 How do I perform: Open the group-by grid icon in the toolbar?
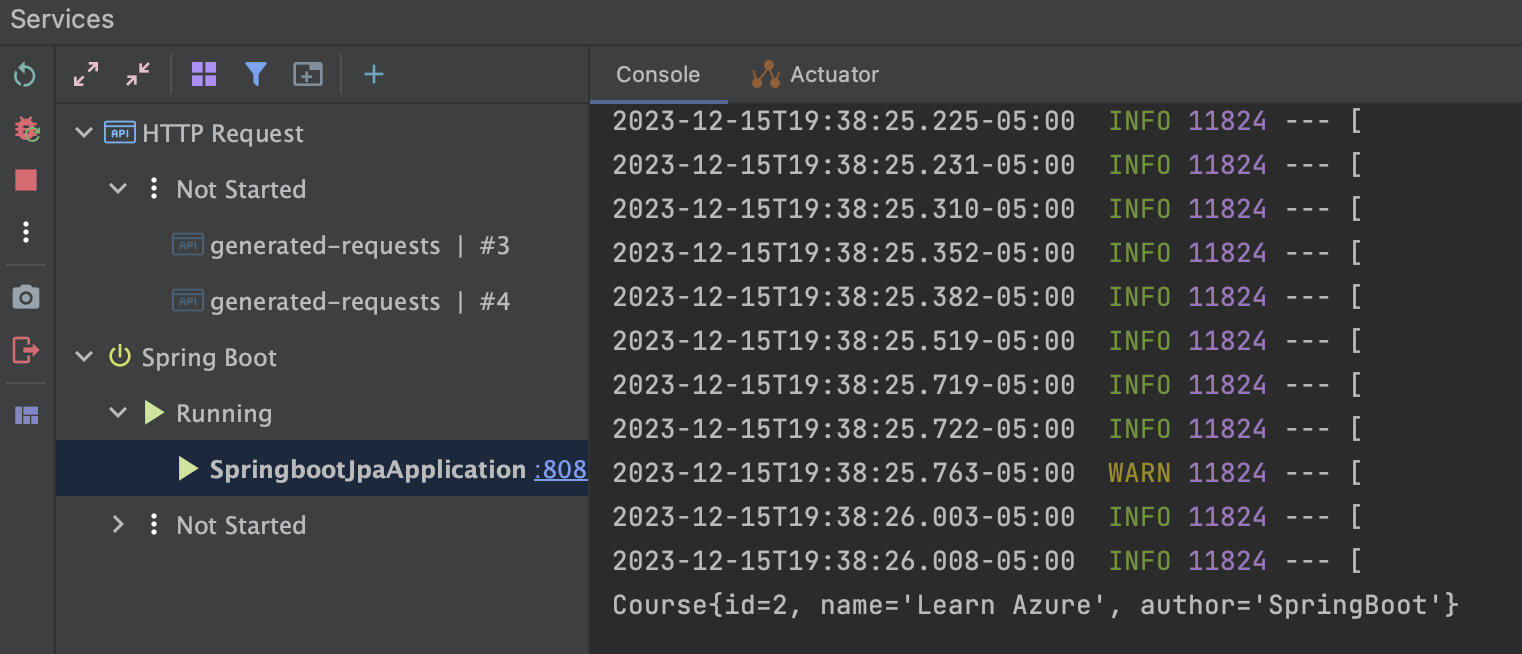point(204,74)
